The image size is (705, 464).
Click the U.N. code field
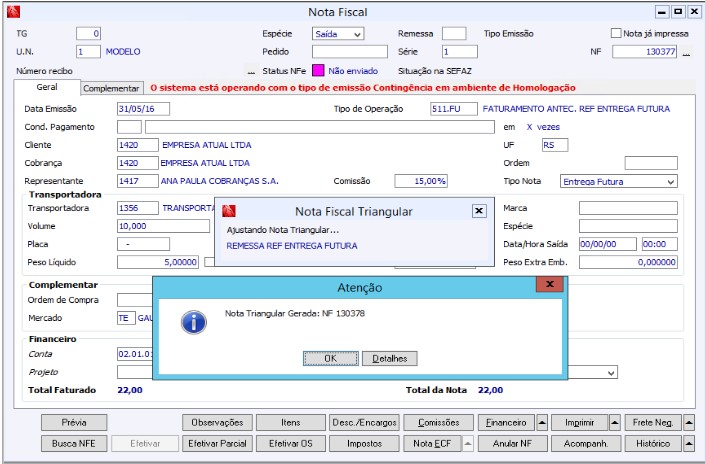click(89, 52)
